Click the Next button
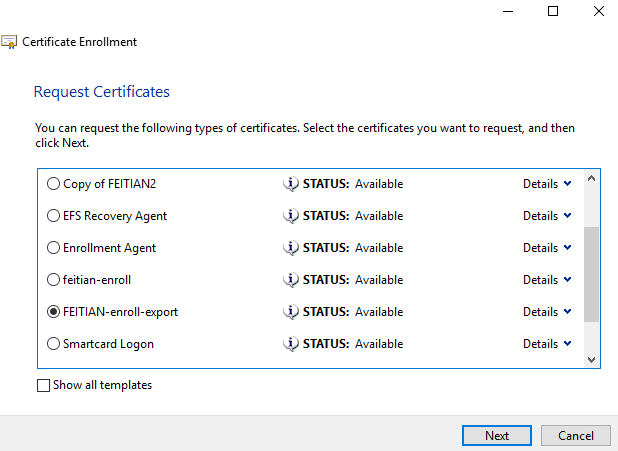The height and width of the screenshot is (451, 618). (x=497, y=436)
